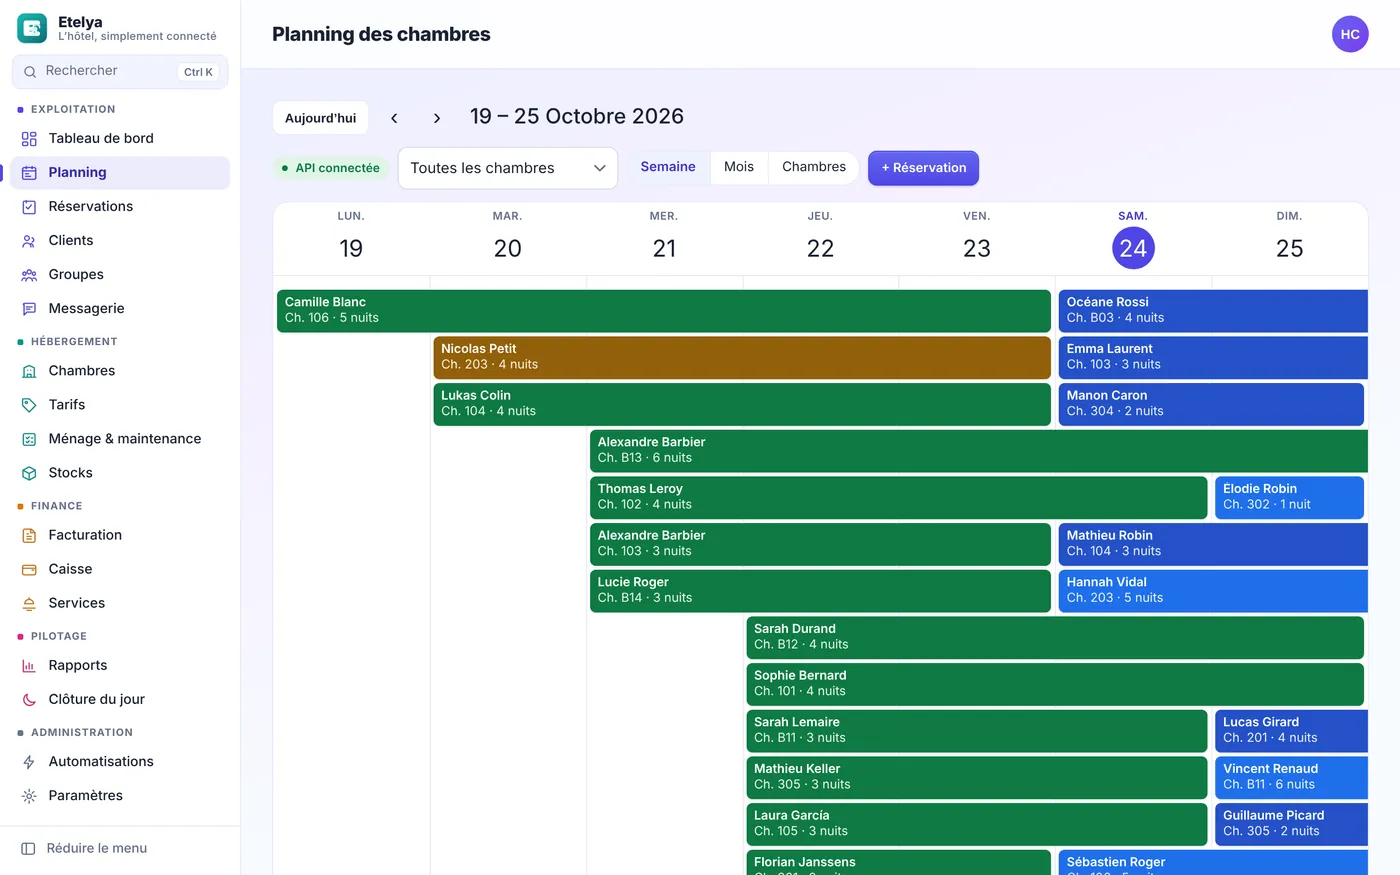Open Thomas Leroy's Ch. 102 reservation
Screen dimensions: 1400x875
899,497
